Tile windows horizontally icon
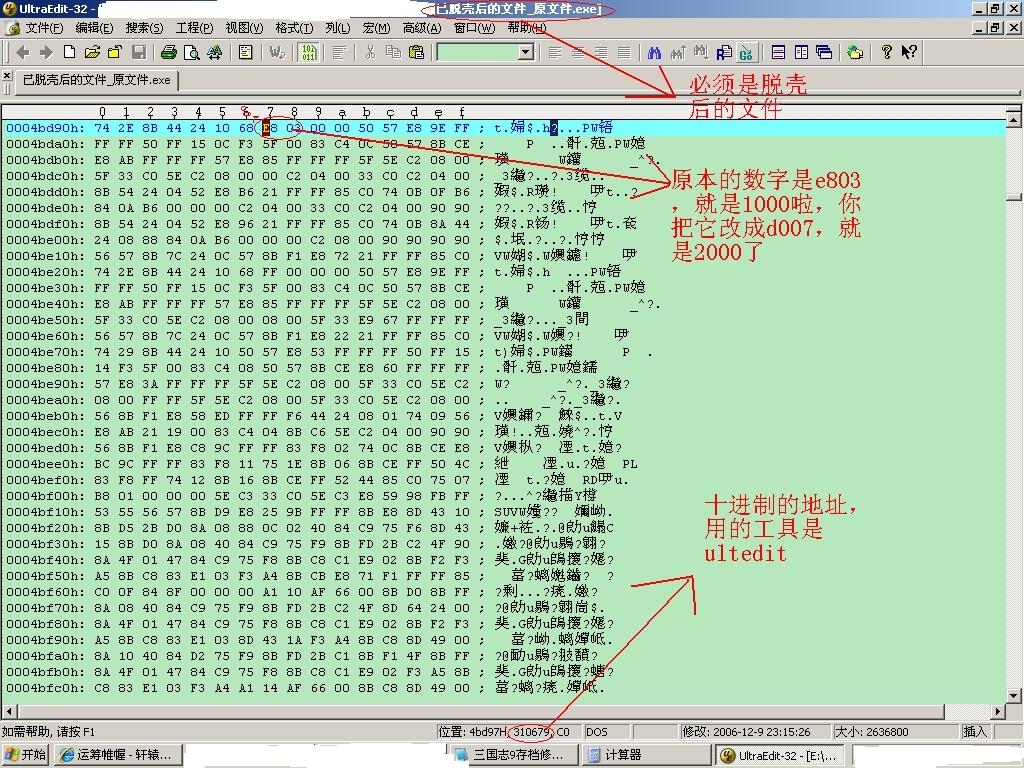This screenshot has height=768, width=1024. tap(778, 52)
